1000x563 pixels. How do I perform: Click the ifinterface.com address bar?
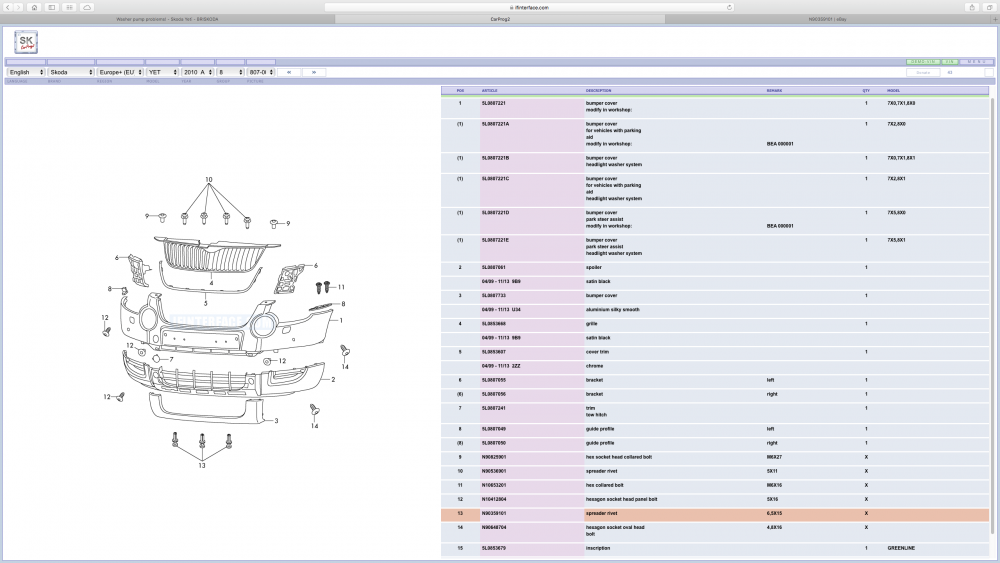click(529, 8)
